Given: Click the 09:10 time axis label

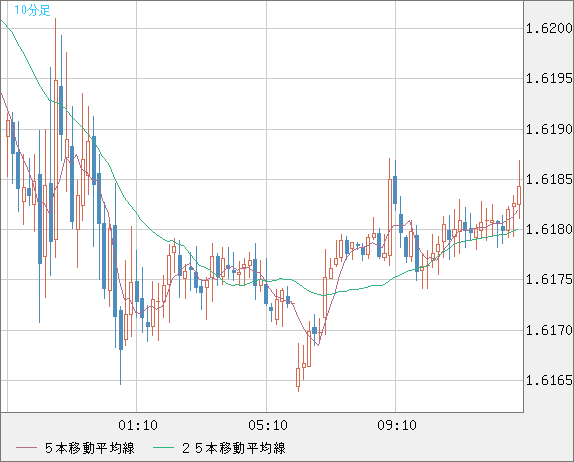Looking at the screenshot, I should pyautogui.click(x=397, y=425).
